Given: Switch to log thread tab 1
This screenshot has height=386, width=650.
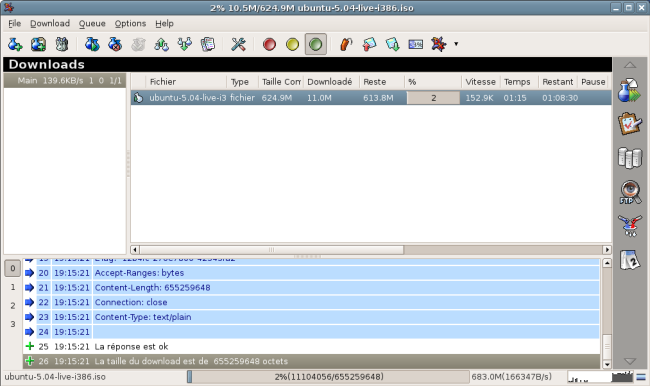Looking at the screenshot, I should click(13, 287).
